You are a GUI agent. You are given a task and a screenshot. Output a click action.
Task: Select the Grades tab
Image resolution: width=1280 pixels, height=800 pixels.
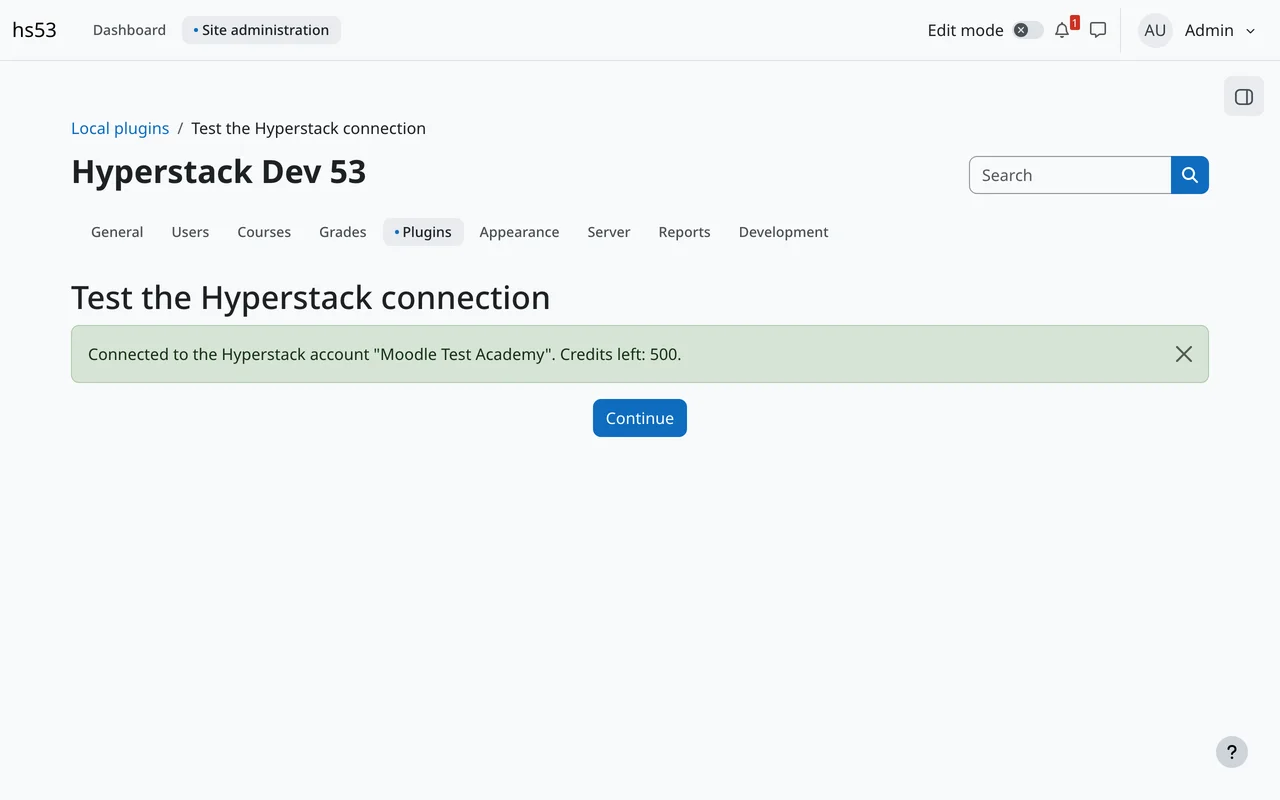pos(343,232)
